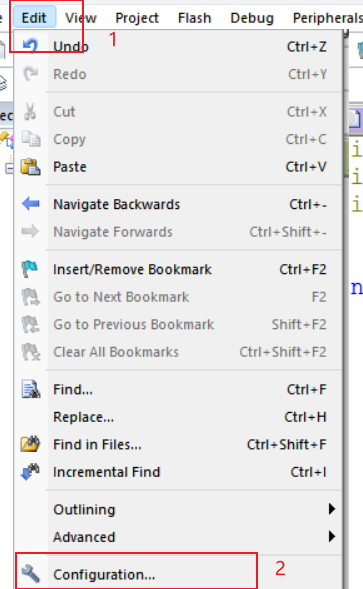
Task: Open the Flash menu
Action: click(195, 18)
